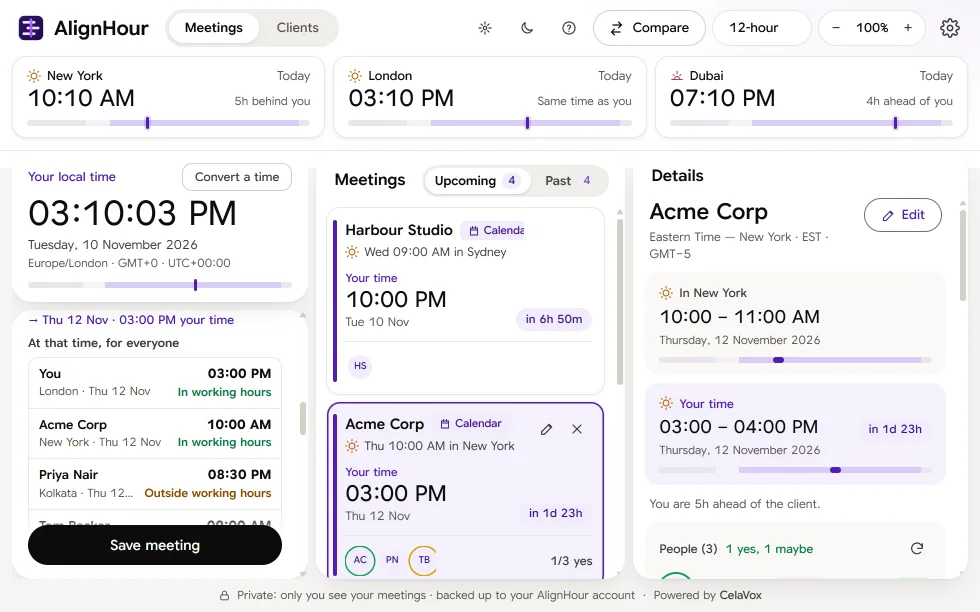Click the local time timeline bar
980x612 pixels.
coord(160,285)
